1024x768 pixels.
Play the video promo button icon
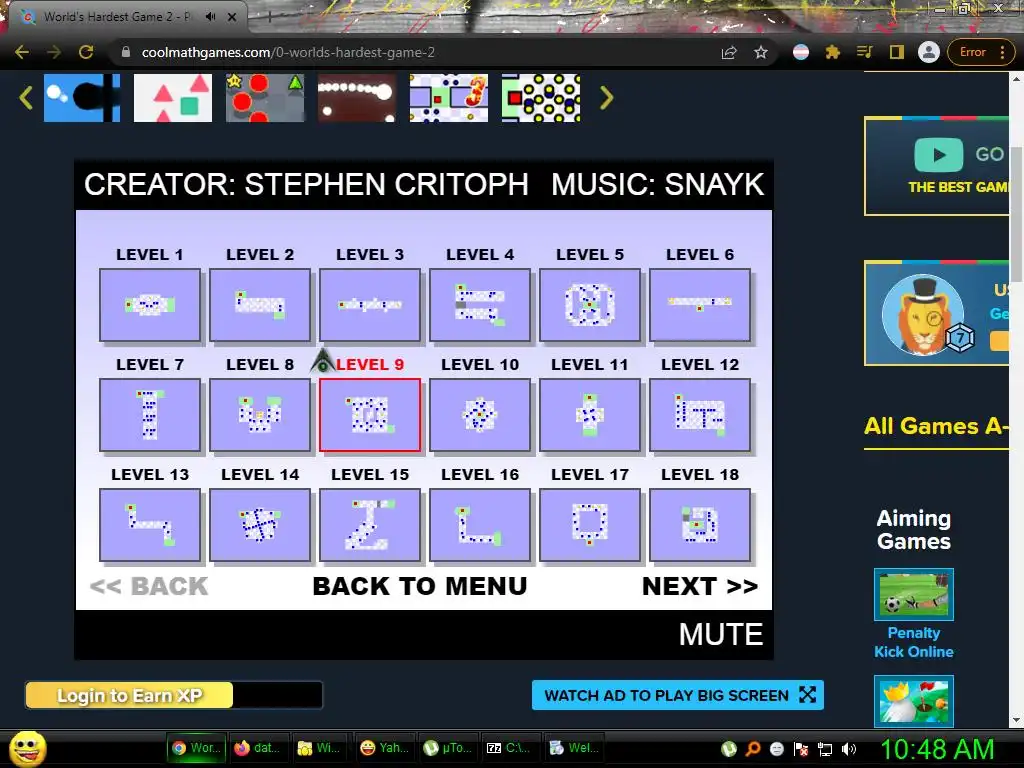pos(938,155)
